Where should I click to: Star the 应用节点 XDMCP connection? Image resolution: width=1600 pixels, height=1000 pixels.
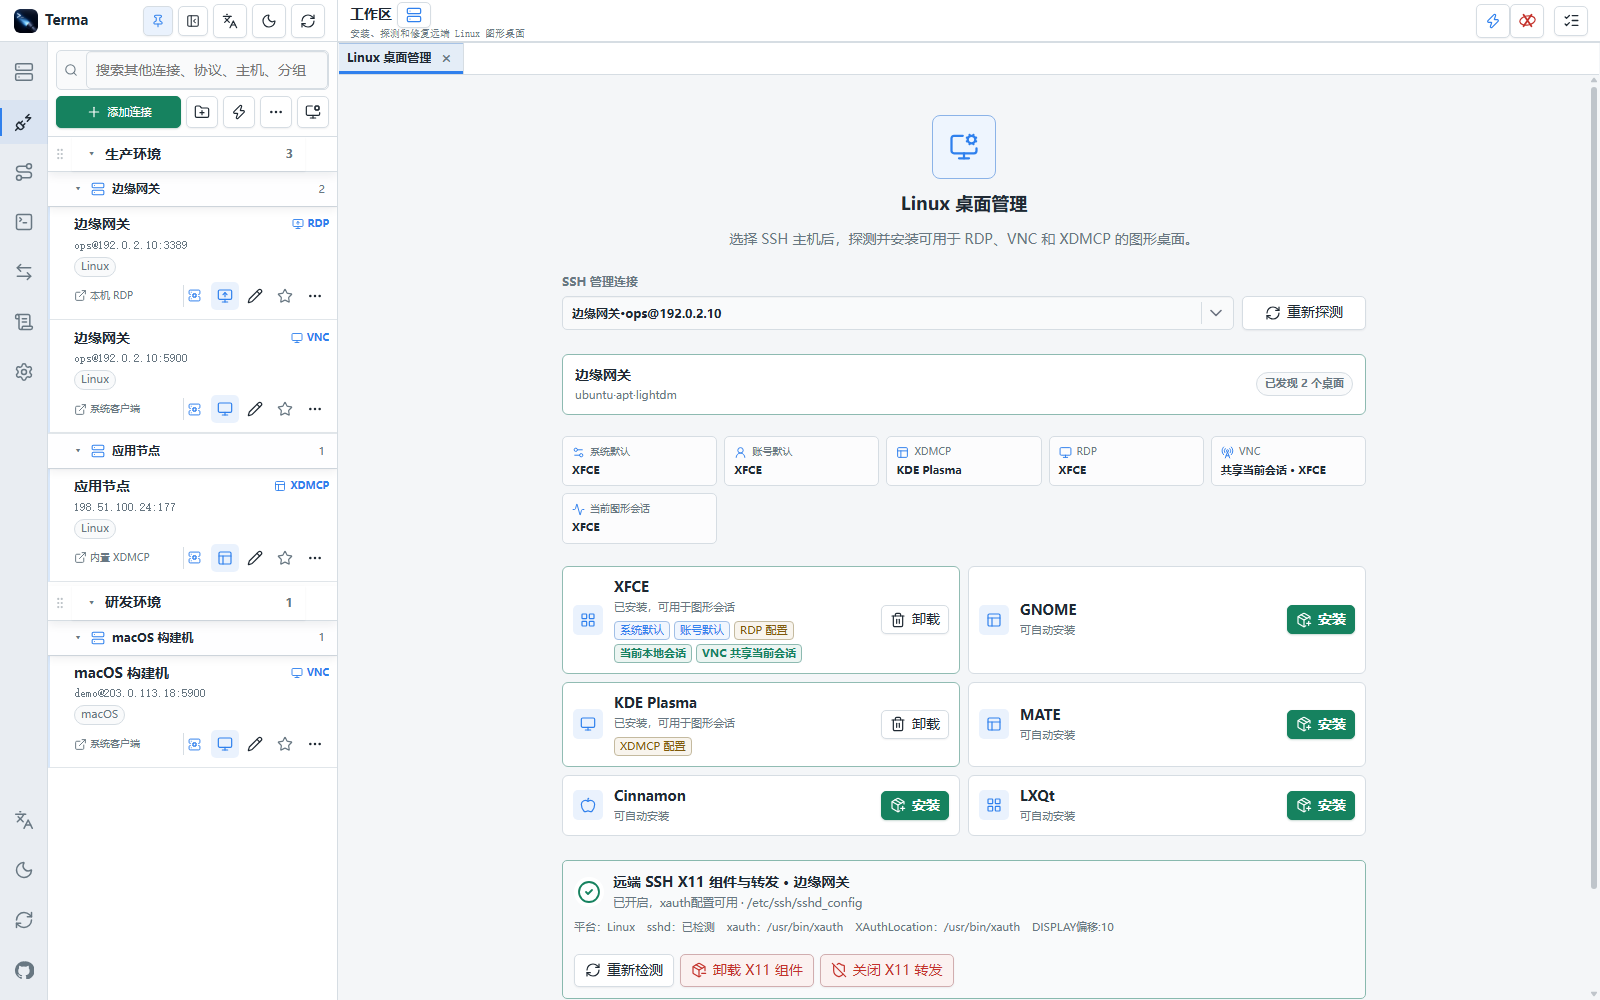pos(285,558)
